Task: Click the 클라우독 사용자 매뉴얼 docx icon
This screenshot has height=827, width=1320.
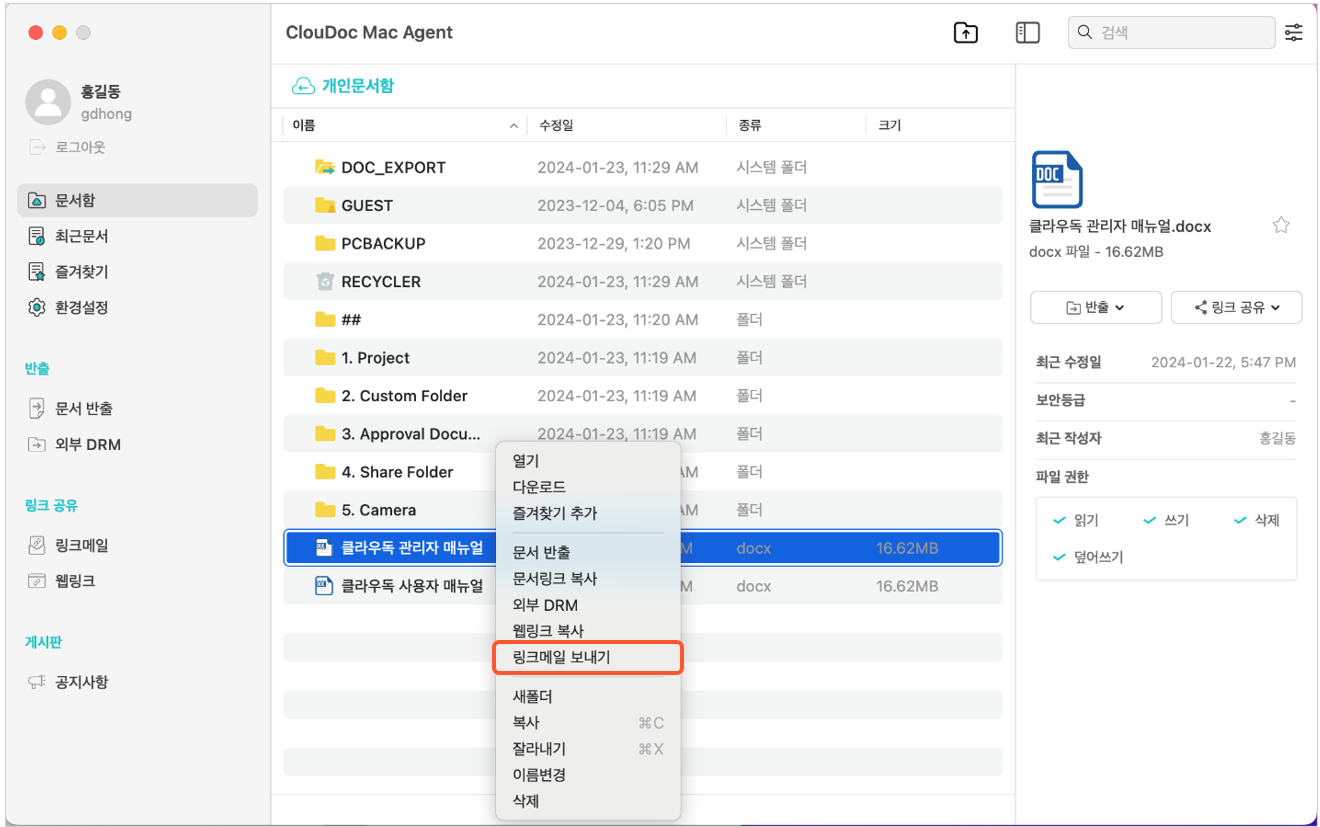Action: [x=324, y=585]
